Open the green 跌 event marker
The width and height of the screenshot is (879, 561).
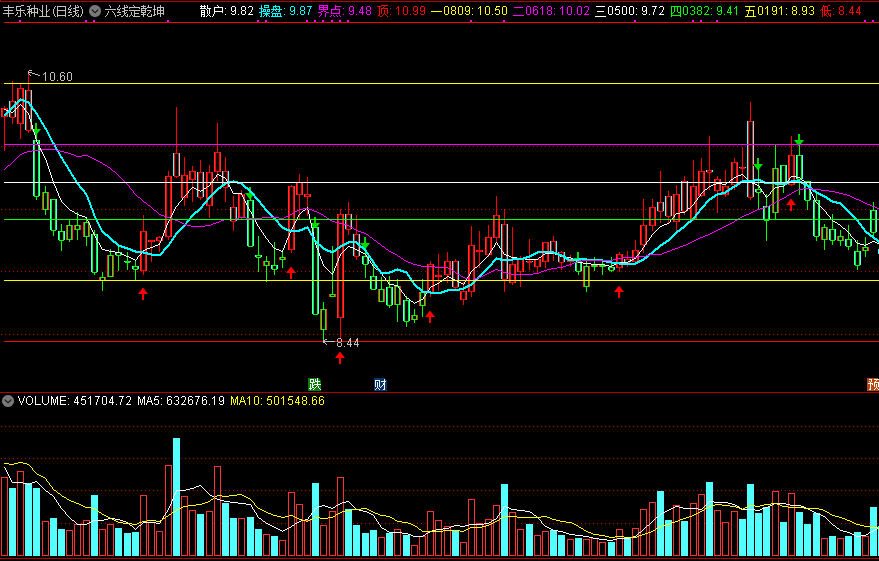[315, 384]
